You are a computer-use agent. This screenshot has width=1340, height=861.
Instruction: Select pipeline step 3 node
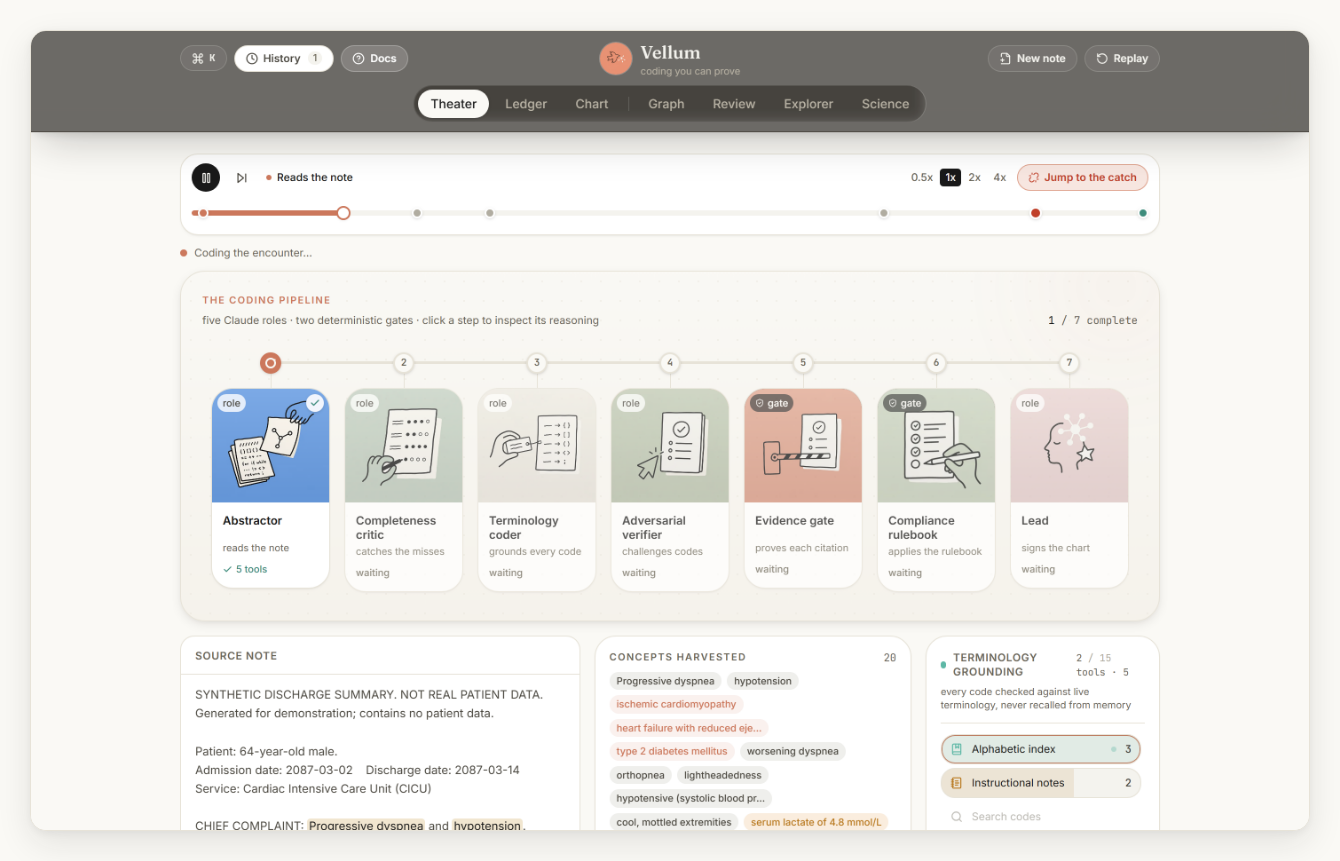tap(537, 363)
